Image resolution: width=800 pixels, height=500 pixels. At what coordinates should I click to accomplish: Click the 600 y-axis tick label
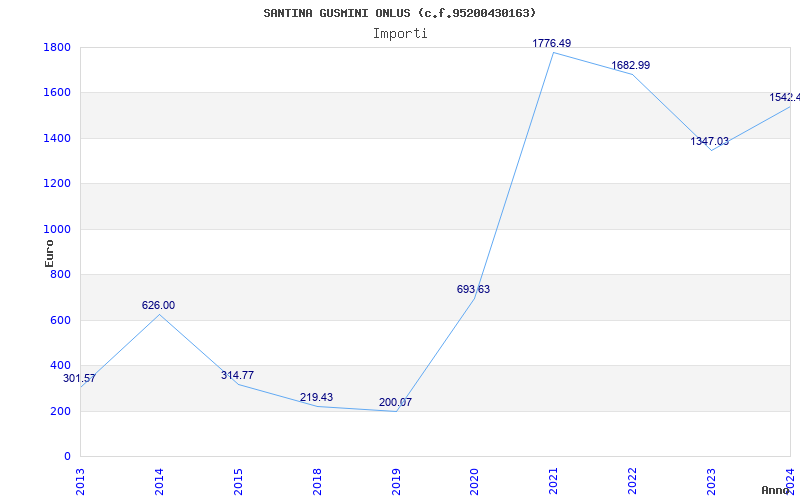60,320
